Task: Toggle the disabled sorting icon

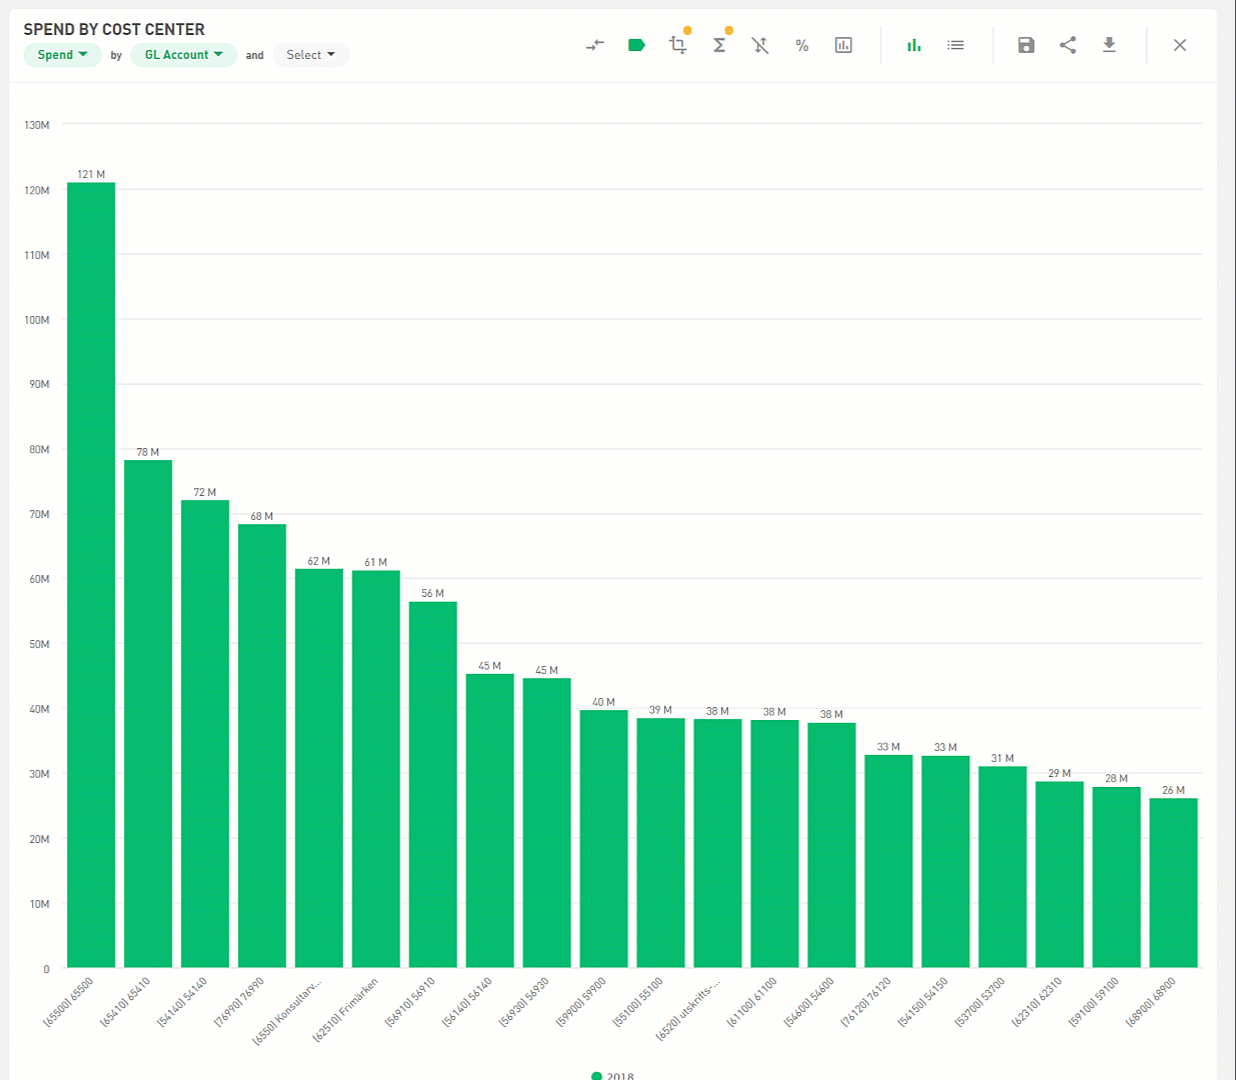Action: pyautogui.click(x=760, y=45)
